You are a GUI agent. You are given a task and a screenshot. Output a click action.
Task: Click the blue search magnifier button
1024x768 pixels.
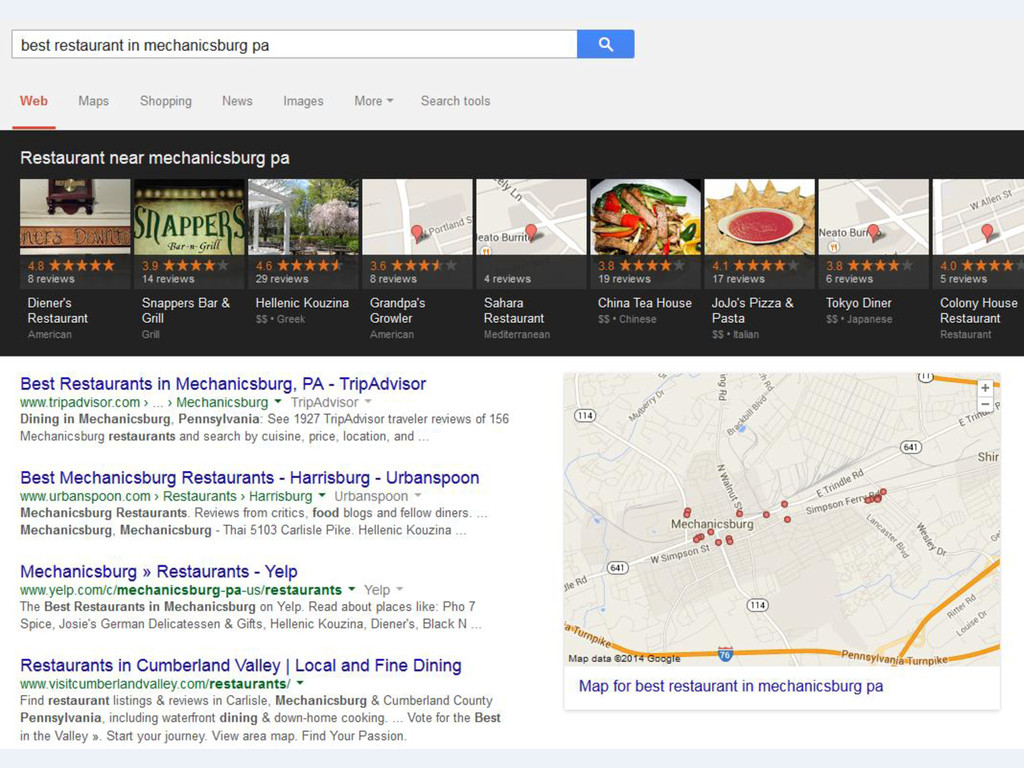point(605,44)
